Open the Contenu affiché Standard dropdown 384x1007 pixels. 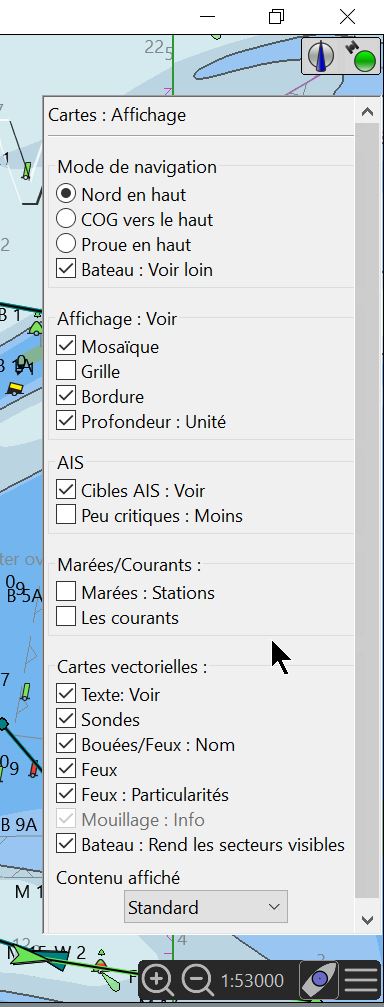(x=205, y=907)
